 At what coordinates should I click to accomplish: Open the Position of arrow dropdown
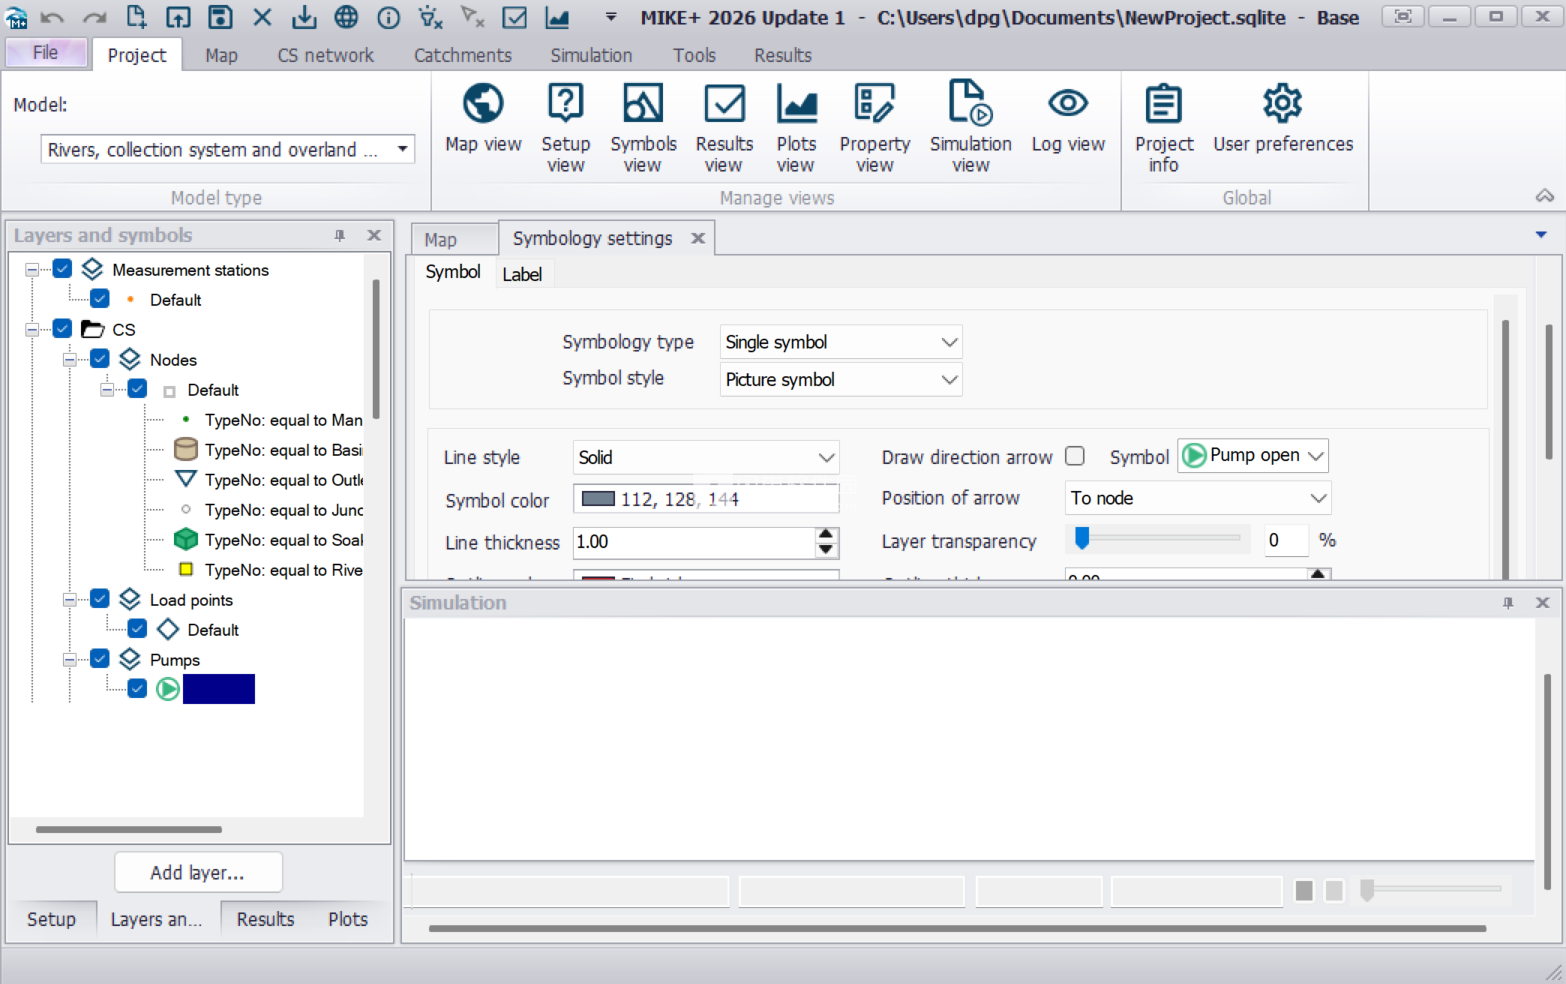coord(1198,498)
